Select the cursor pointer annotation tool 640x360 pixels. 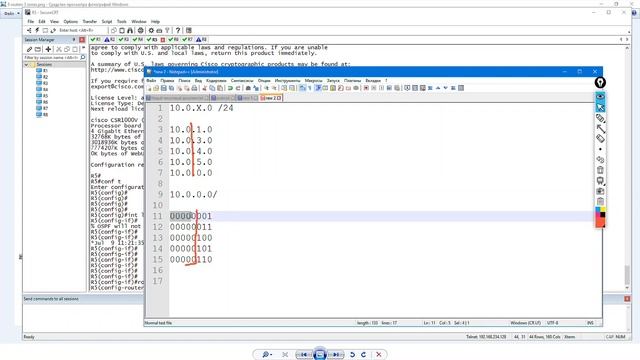click(x=600, y=107)
